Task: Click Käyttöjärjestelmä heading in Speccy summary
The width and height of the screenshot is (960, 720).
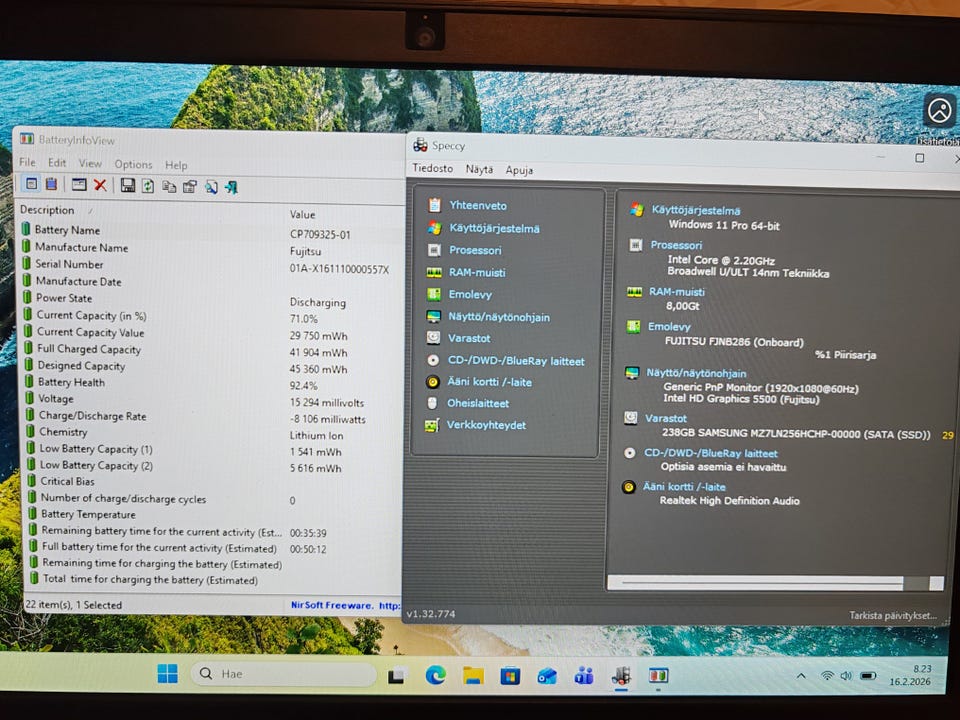Action: click(x=696, y=210)
